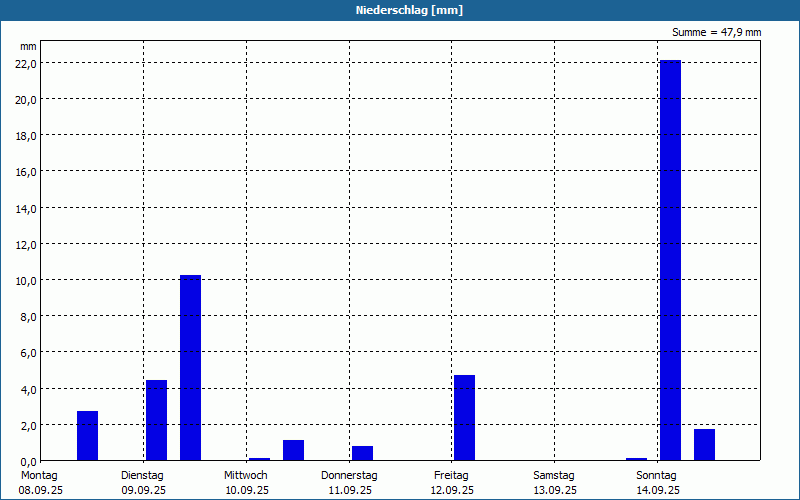Click the 8,0 y-axis value
Screen dimensions: 800x500
click(x=28, y=317)
